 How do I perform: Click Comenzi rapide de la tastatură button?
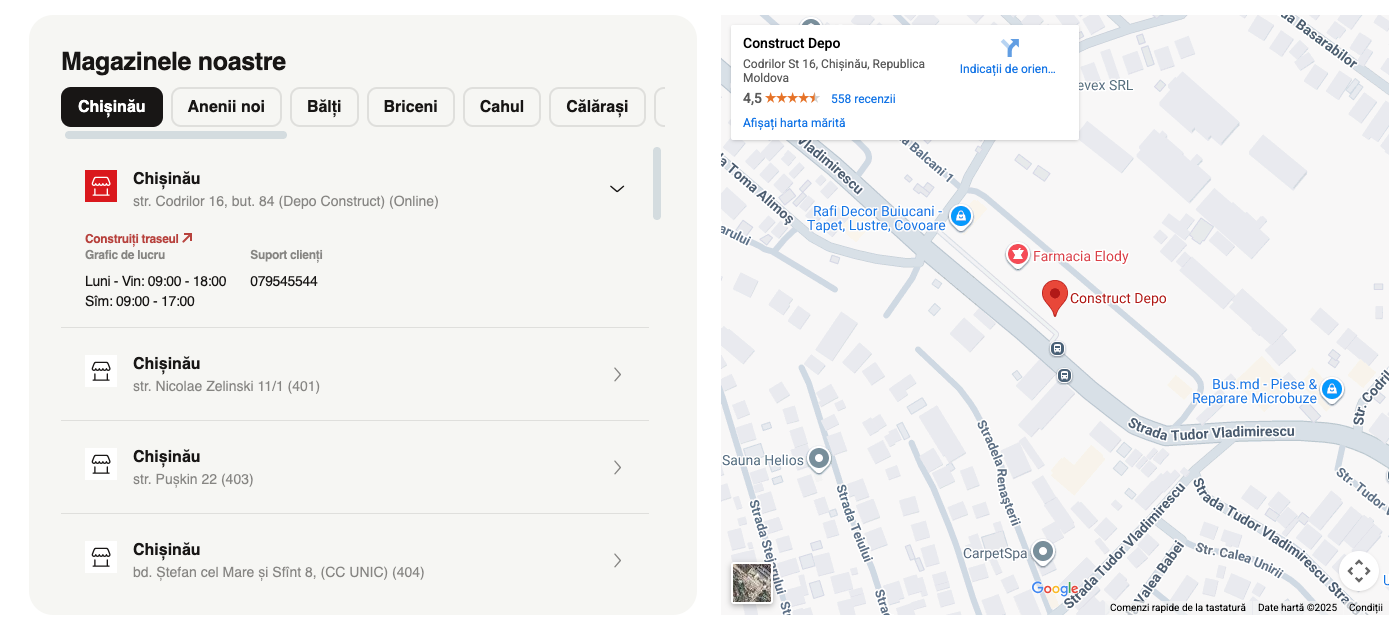[1177, 608]
